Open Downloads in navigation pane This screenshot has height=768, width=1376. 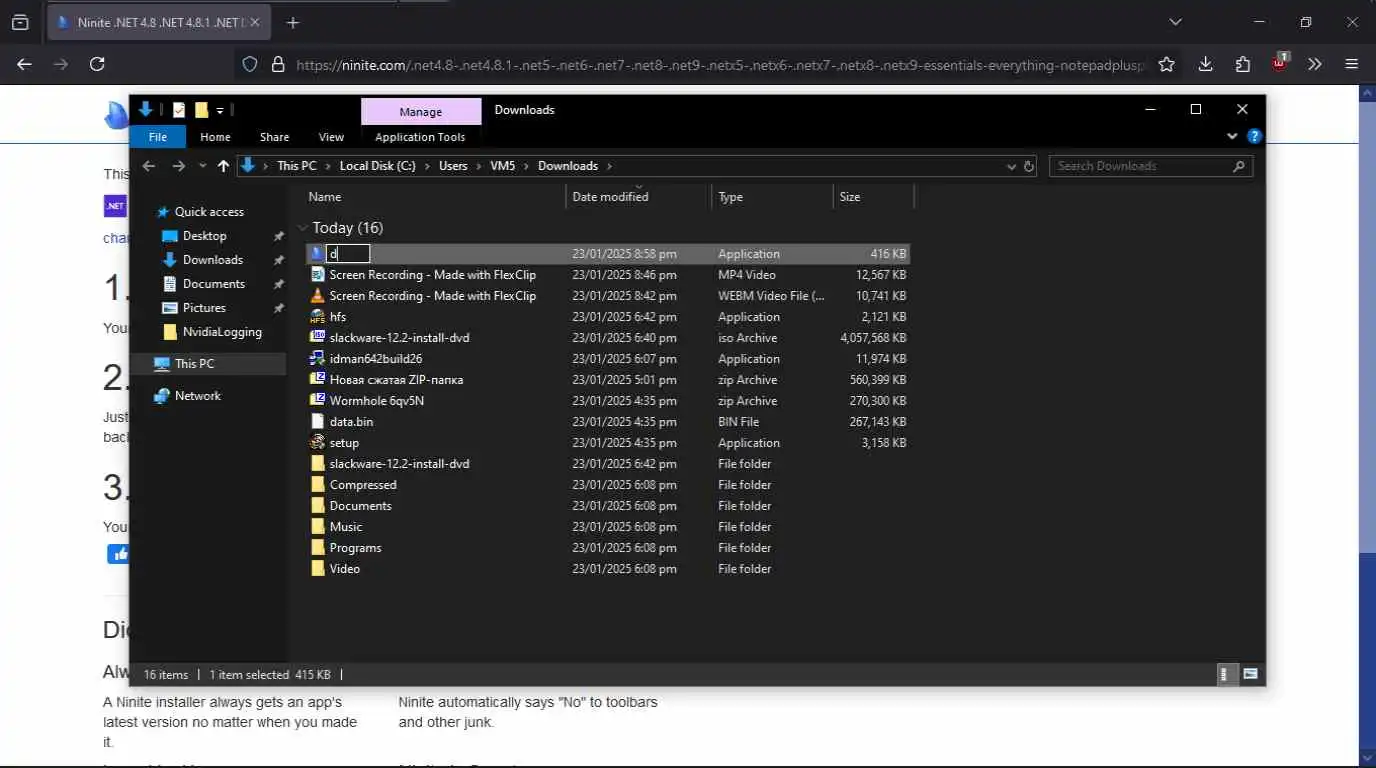click(212, 260)
